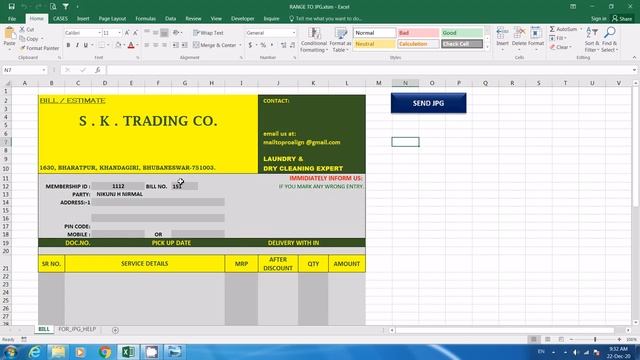
Task: Click the SEND JPG button
Action: 428,103
